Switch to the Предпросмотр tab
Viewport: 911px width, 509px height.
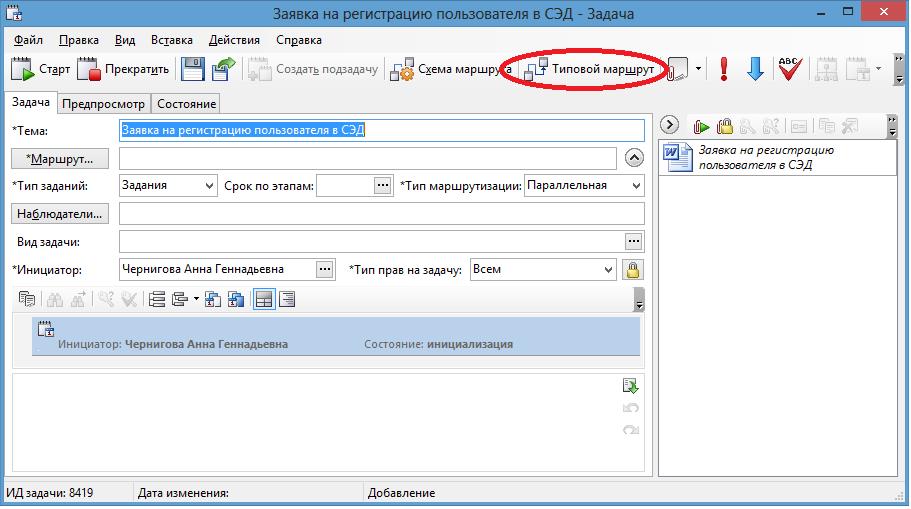click(104, 103)
